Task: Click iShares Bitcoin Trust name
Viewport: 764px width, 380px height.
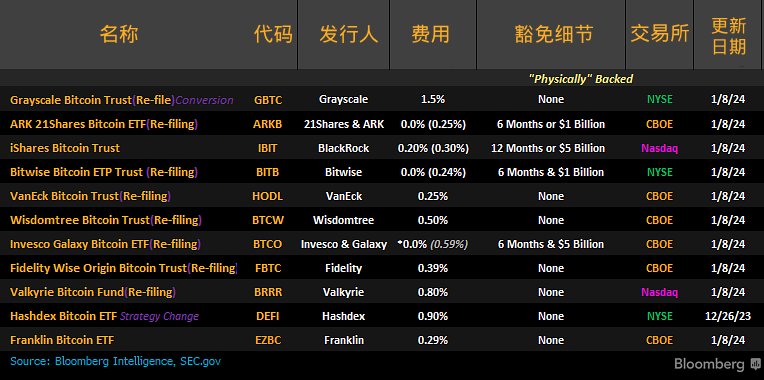Action: [65, 148]
